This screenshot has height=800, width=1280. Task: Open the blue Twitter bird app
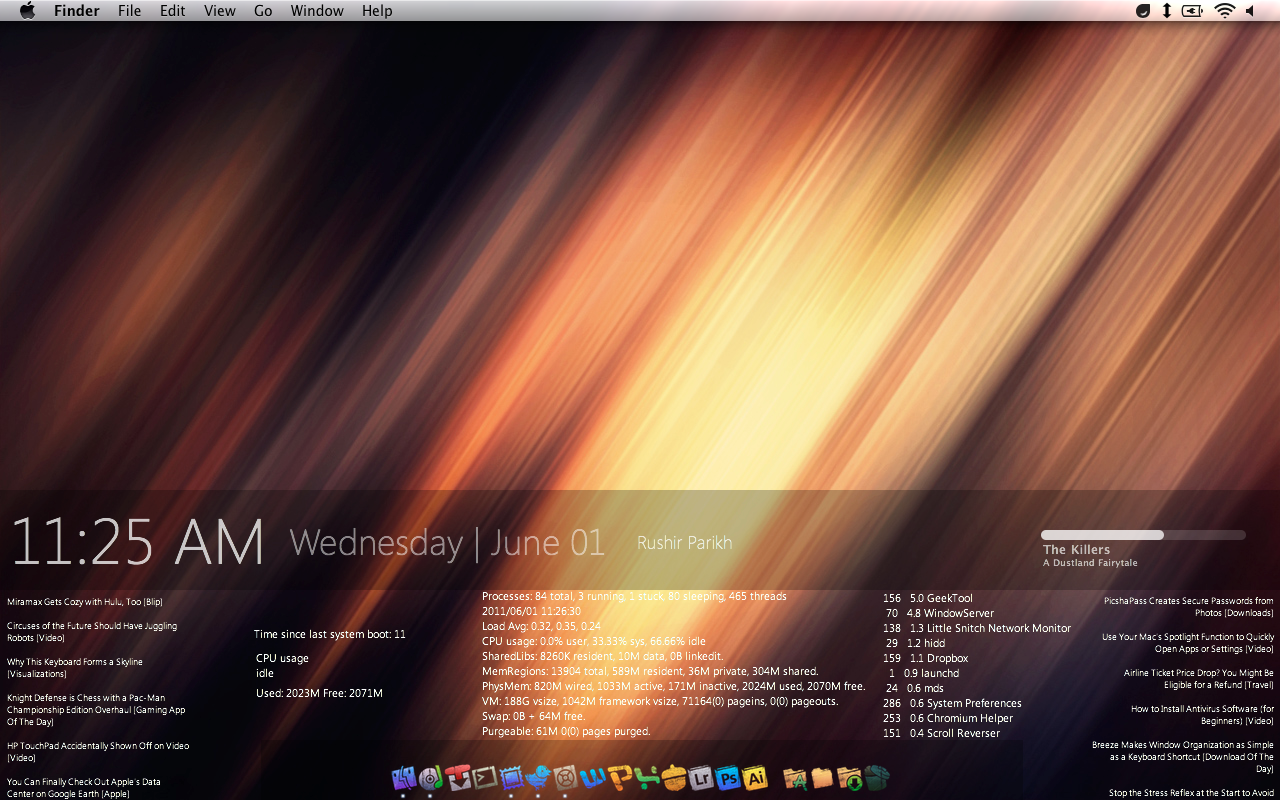539,777
